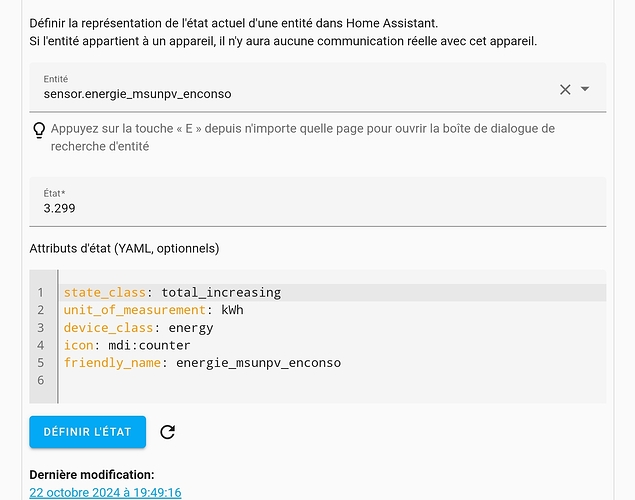The width and height of the screenshot is (635, 500).
Task: Click the Attributs d'état (YAML, optionnels) label
Action: tap(124, 249)
